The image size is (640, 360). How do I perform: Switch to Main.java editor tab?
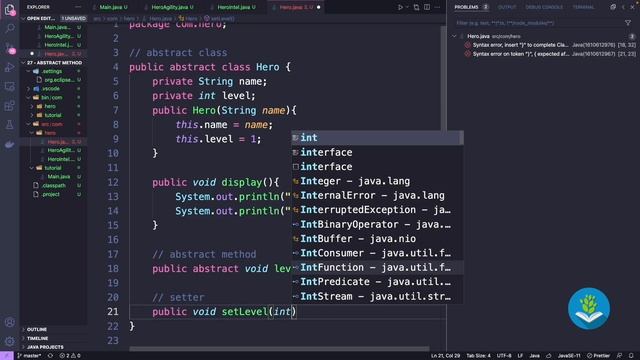pyautogui.click(x=113, y=7)
